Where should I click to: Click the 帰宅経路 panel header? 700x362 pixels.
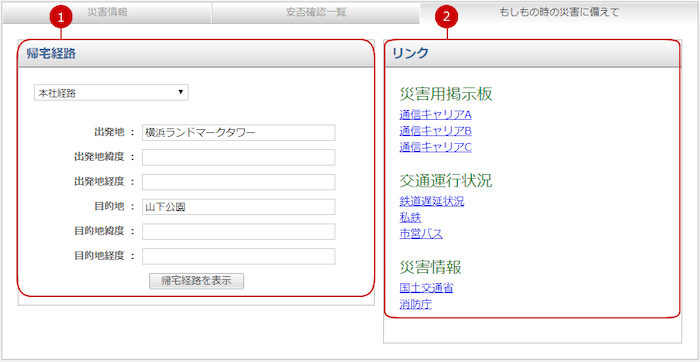(196, 54)
